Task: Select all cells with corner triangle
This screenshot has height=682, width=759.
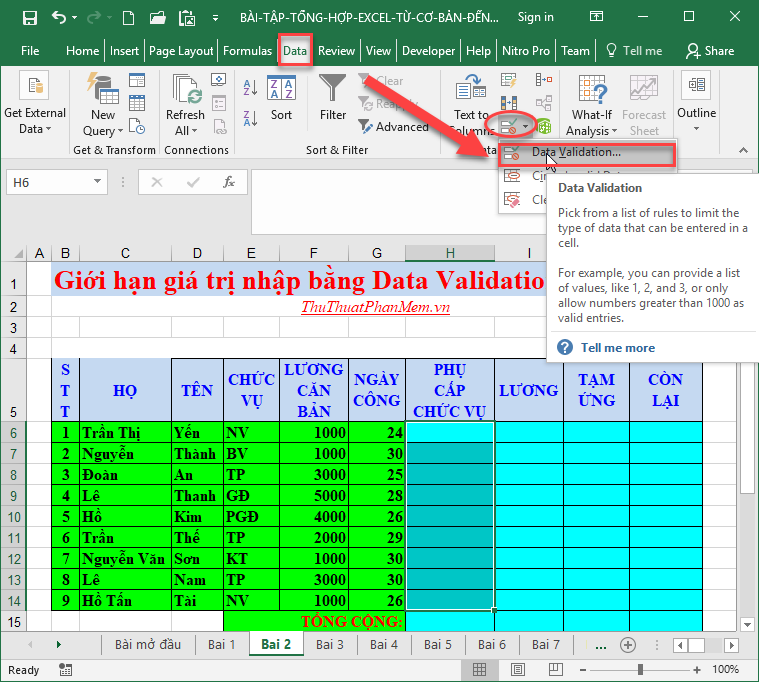Action: pos(18,253)
